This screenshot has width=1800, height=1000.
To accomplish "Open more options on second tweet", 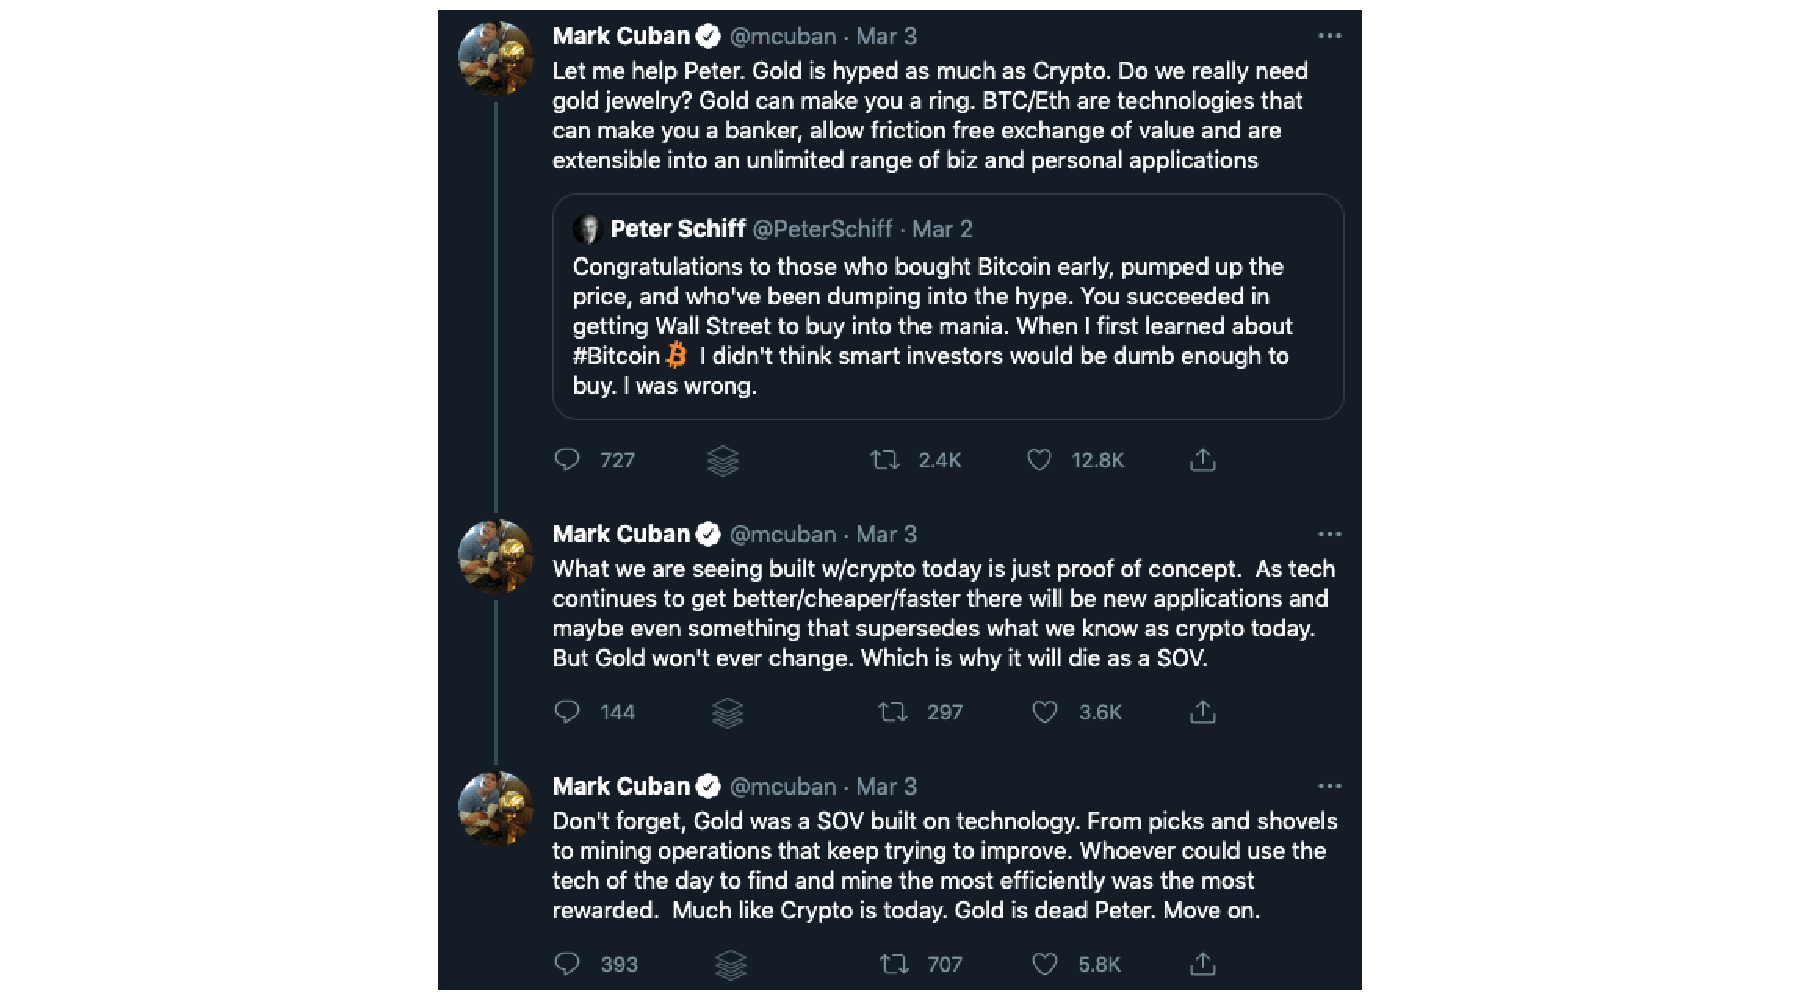I will point(1329,534).
